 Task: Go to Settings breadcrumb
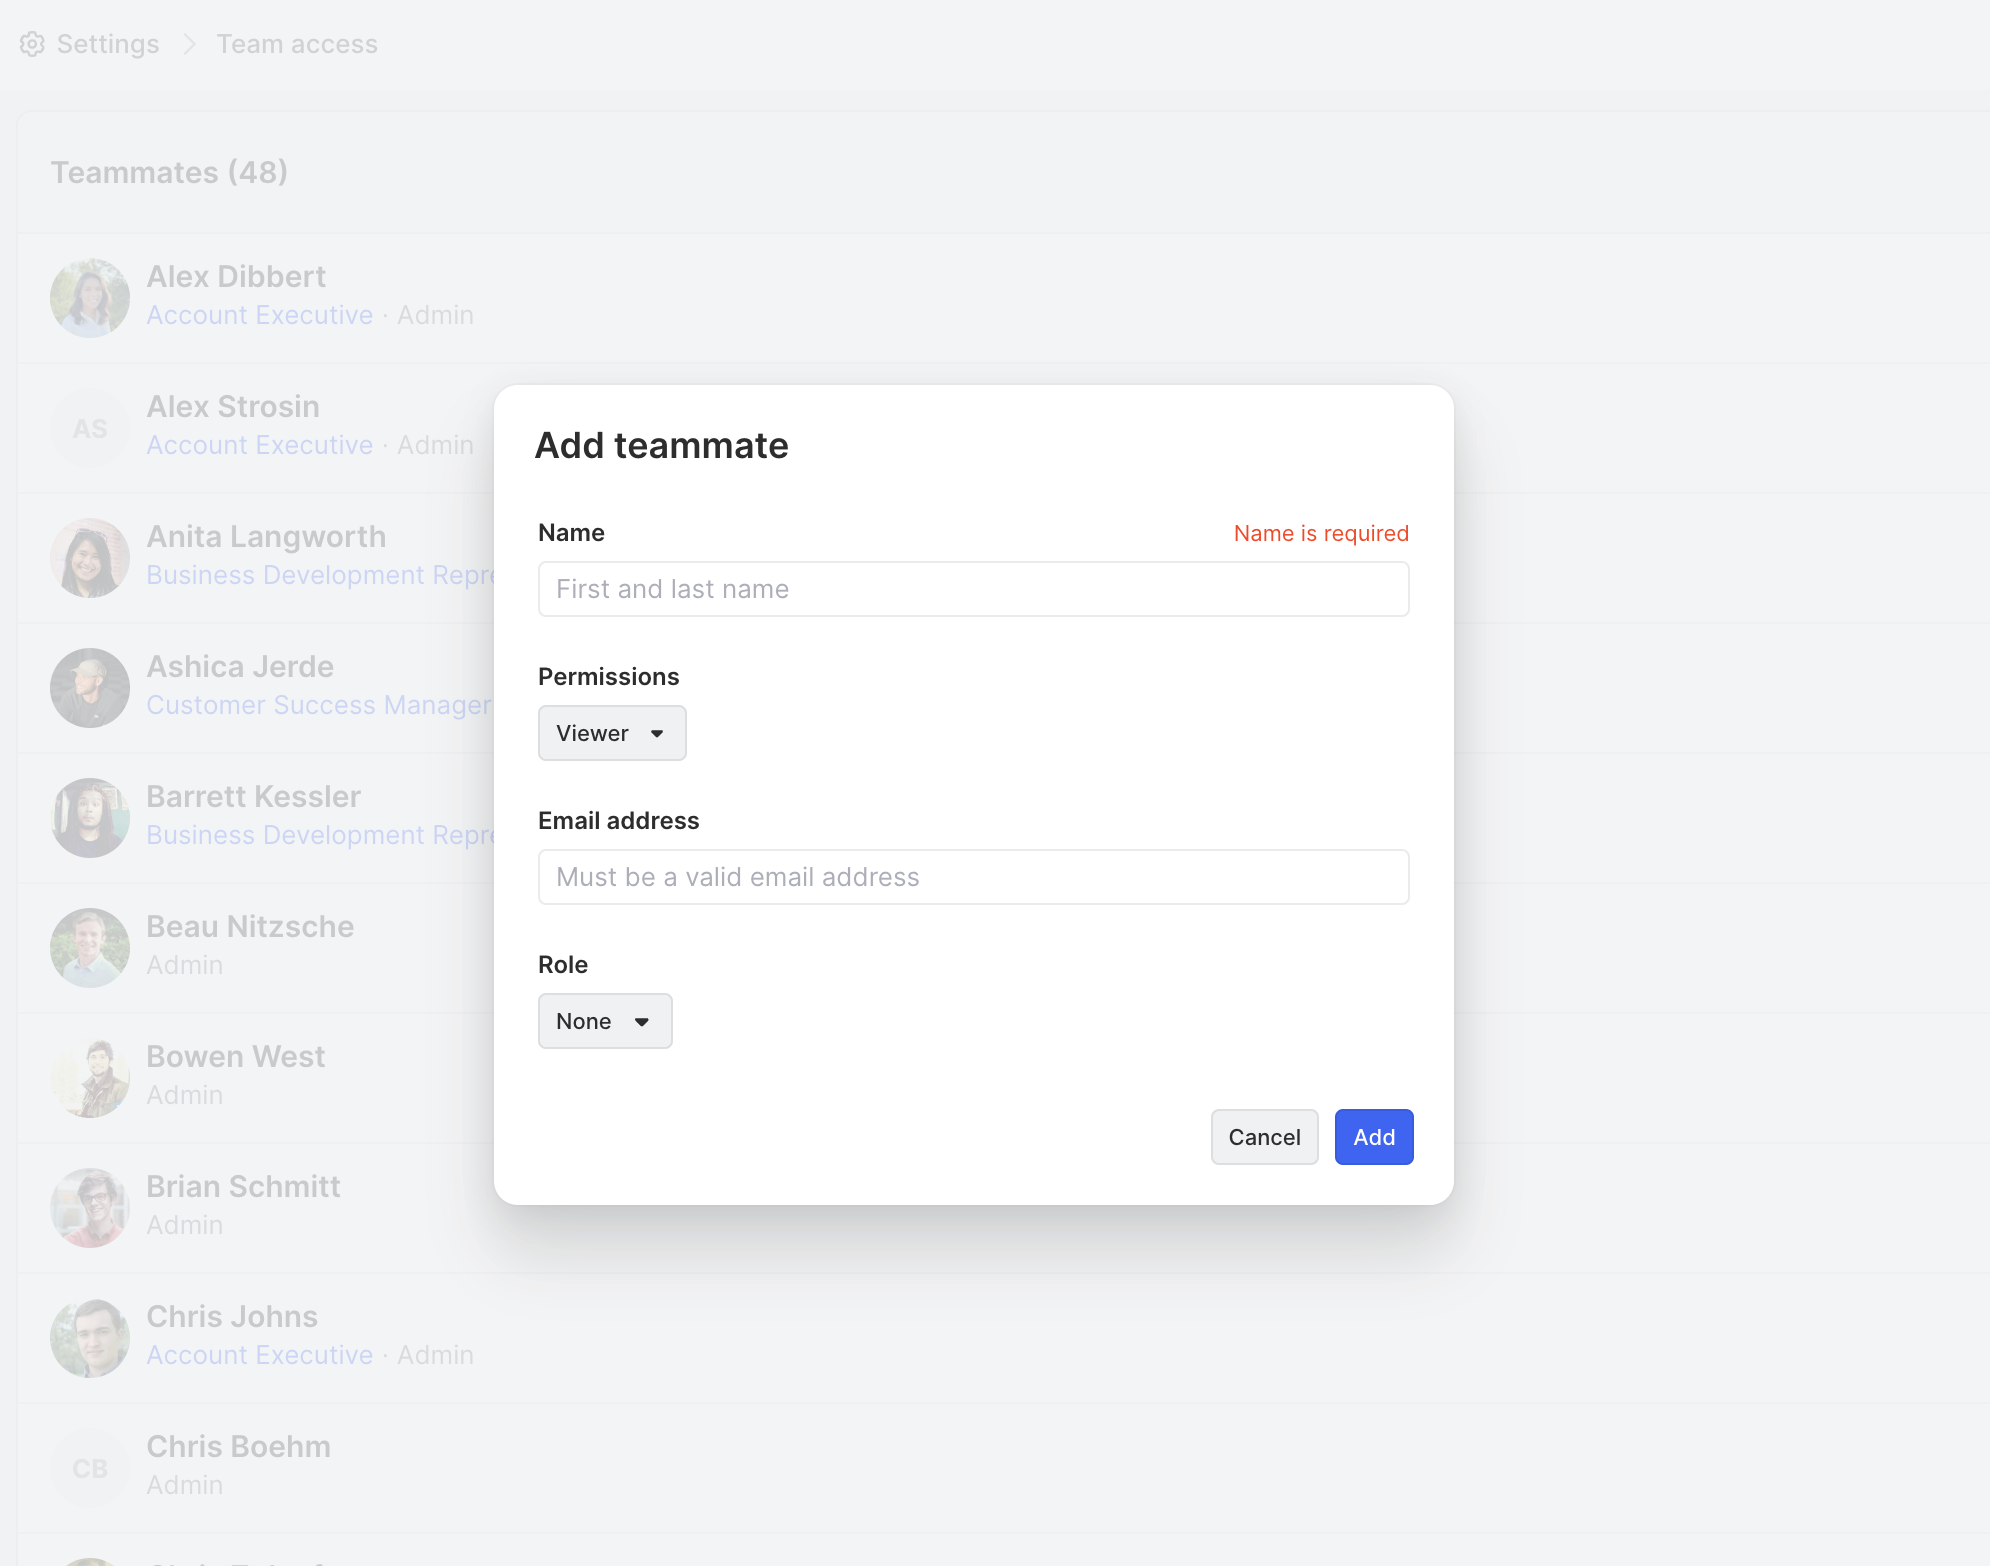pyautogui.click(x=108, y=44)
